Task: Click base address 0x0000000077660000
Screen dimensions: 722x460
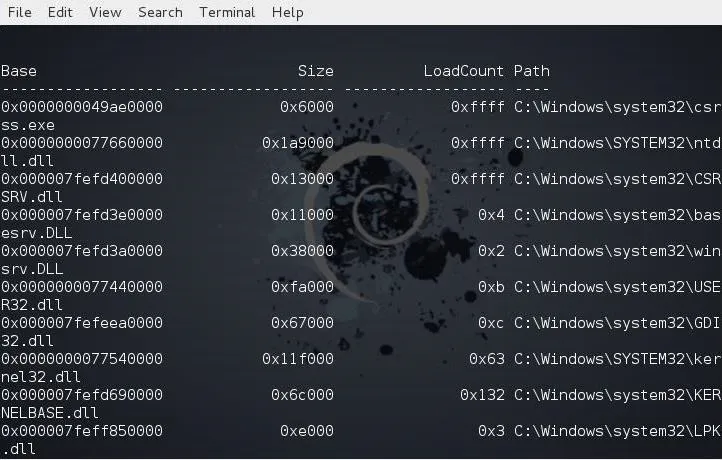Action: (x=82, y=143)
